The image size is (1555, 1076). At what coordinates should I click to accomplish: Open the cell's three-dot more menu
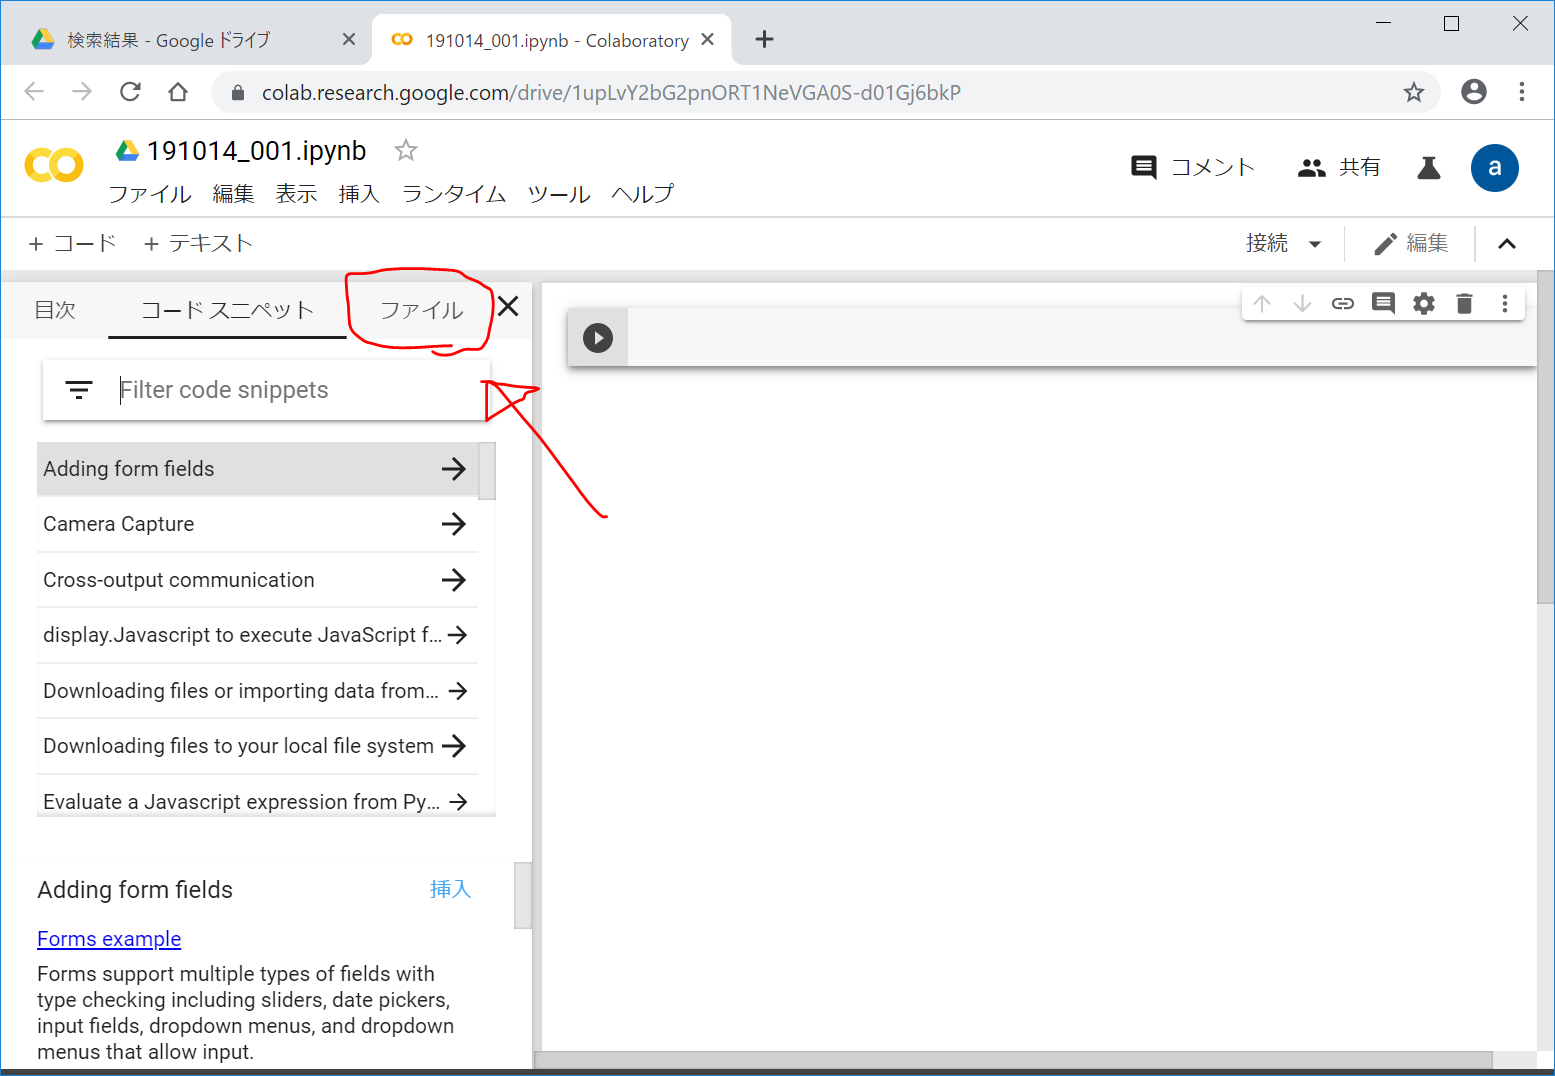coord(1504,304)
